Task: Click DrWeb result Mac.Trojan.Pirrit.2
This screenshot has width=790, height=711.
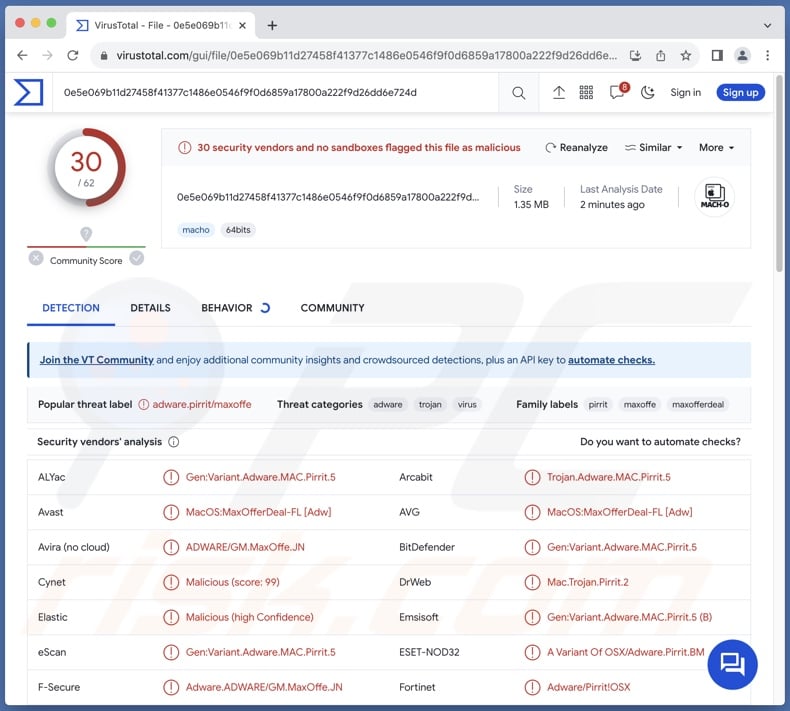Action: 588,582
